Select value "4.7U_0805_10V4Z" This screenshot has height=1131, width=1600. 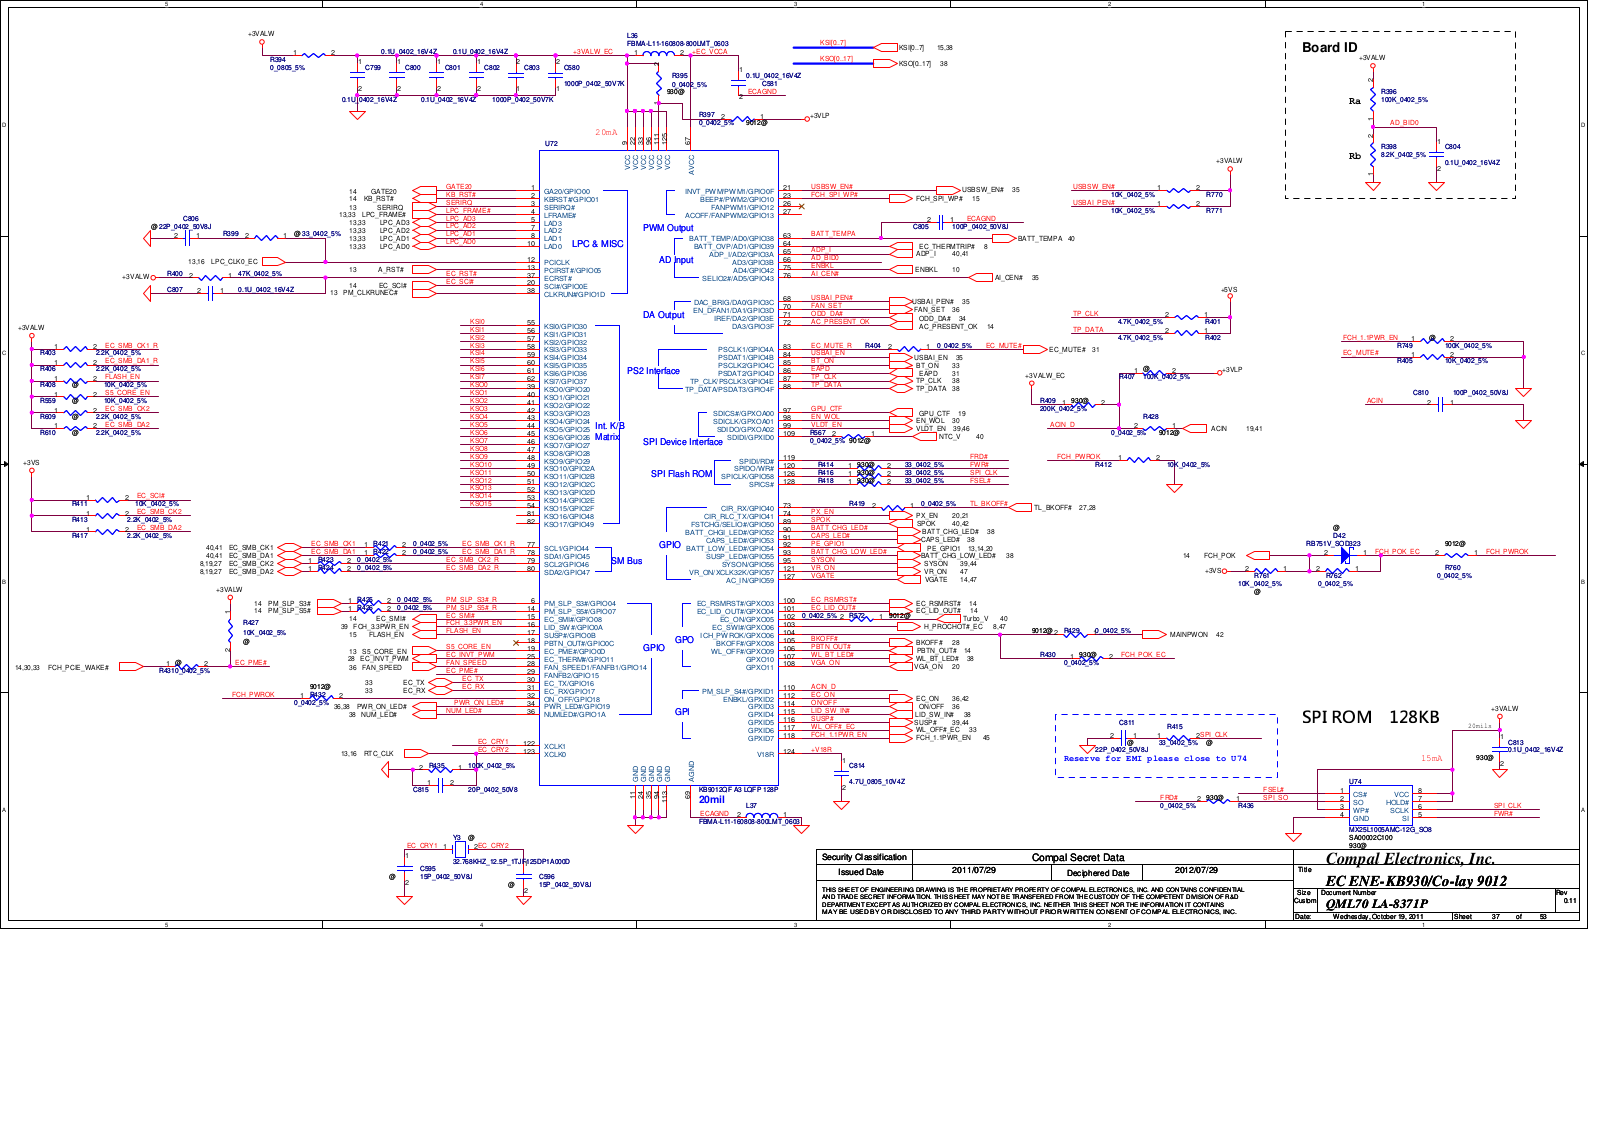(877, 782)
